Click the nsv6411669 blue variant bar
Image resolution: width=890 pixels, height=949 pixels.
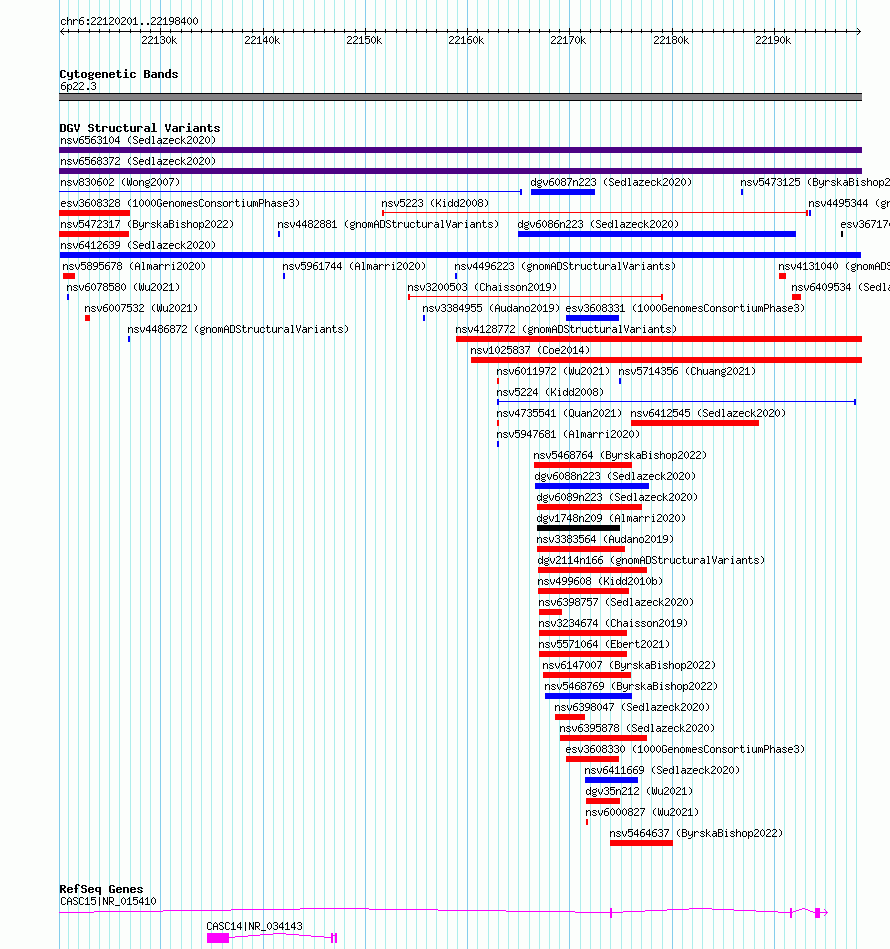[611, 780]
